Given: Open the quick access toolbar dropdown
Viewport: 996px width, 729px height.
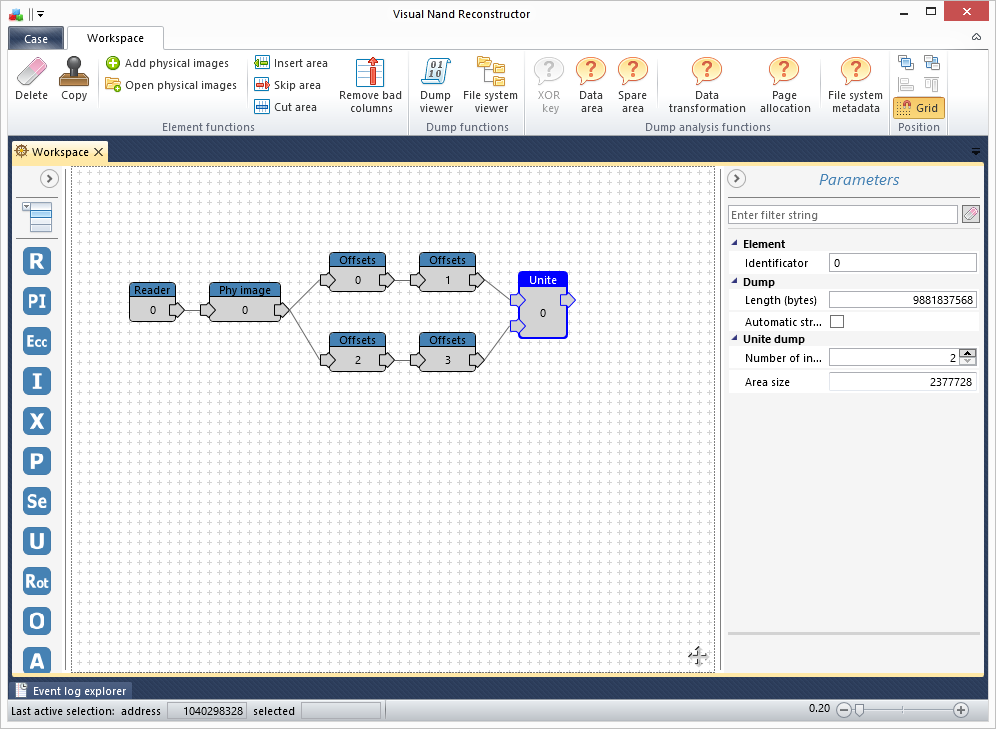Looking at the screenshot, I should tap(40, 14).
